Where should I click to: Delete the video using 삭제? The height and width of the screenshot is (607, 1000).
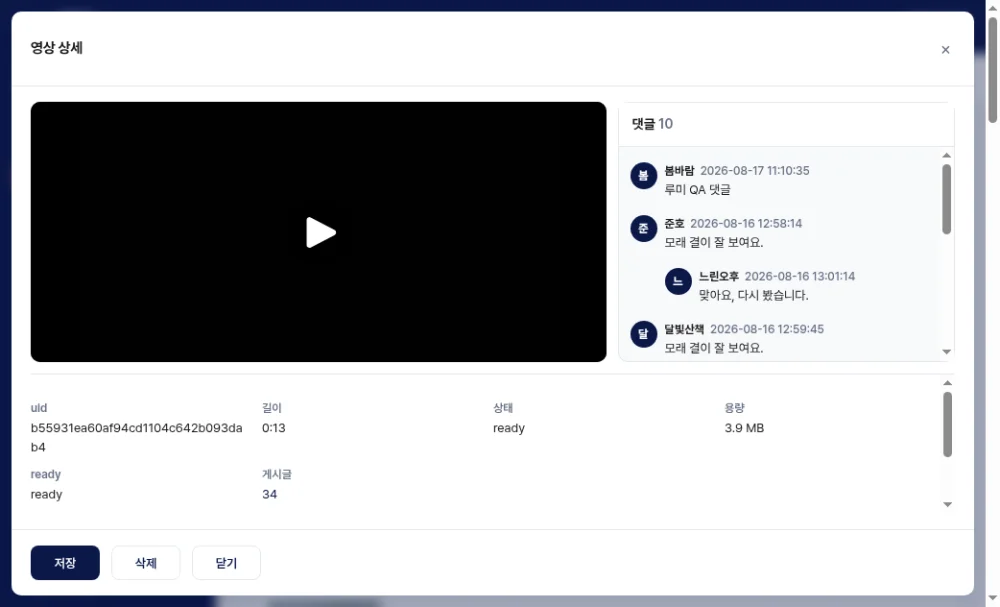(x=145, y=562)
